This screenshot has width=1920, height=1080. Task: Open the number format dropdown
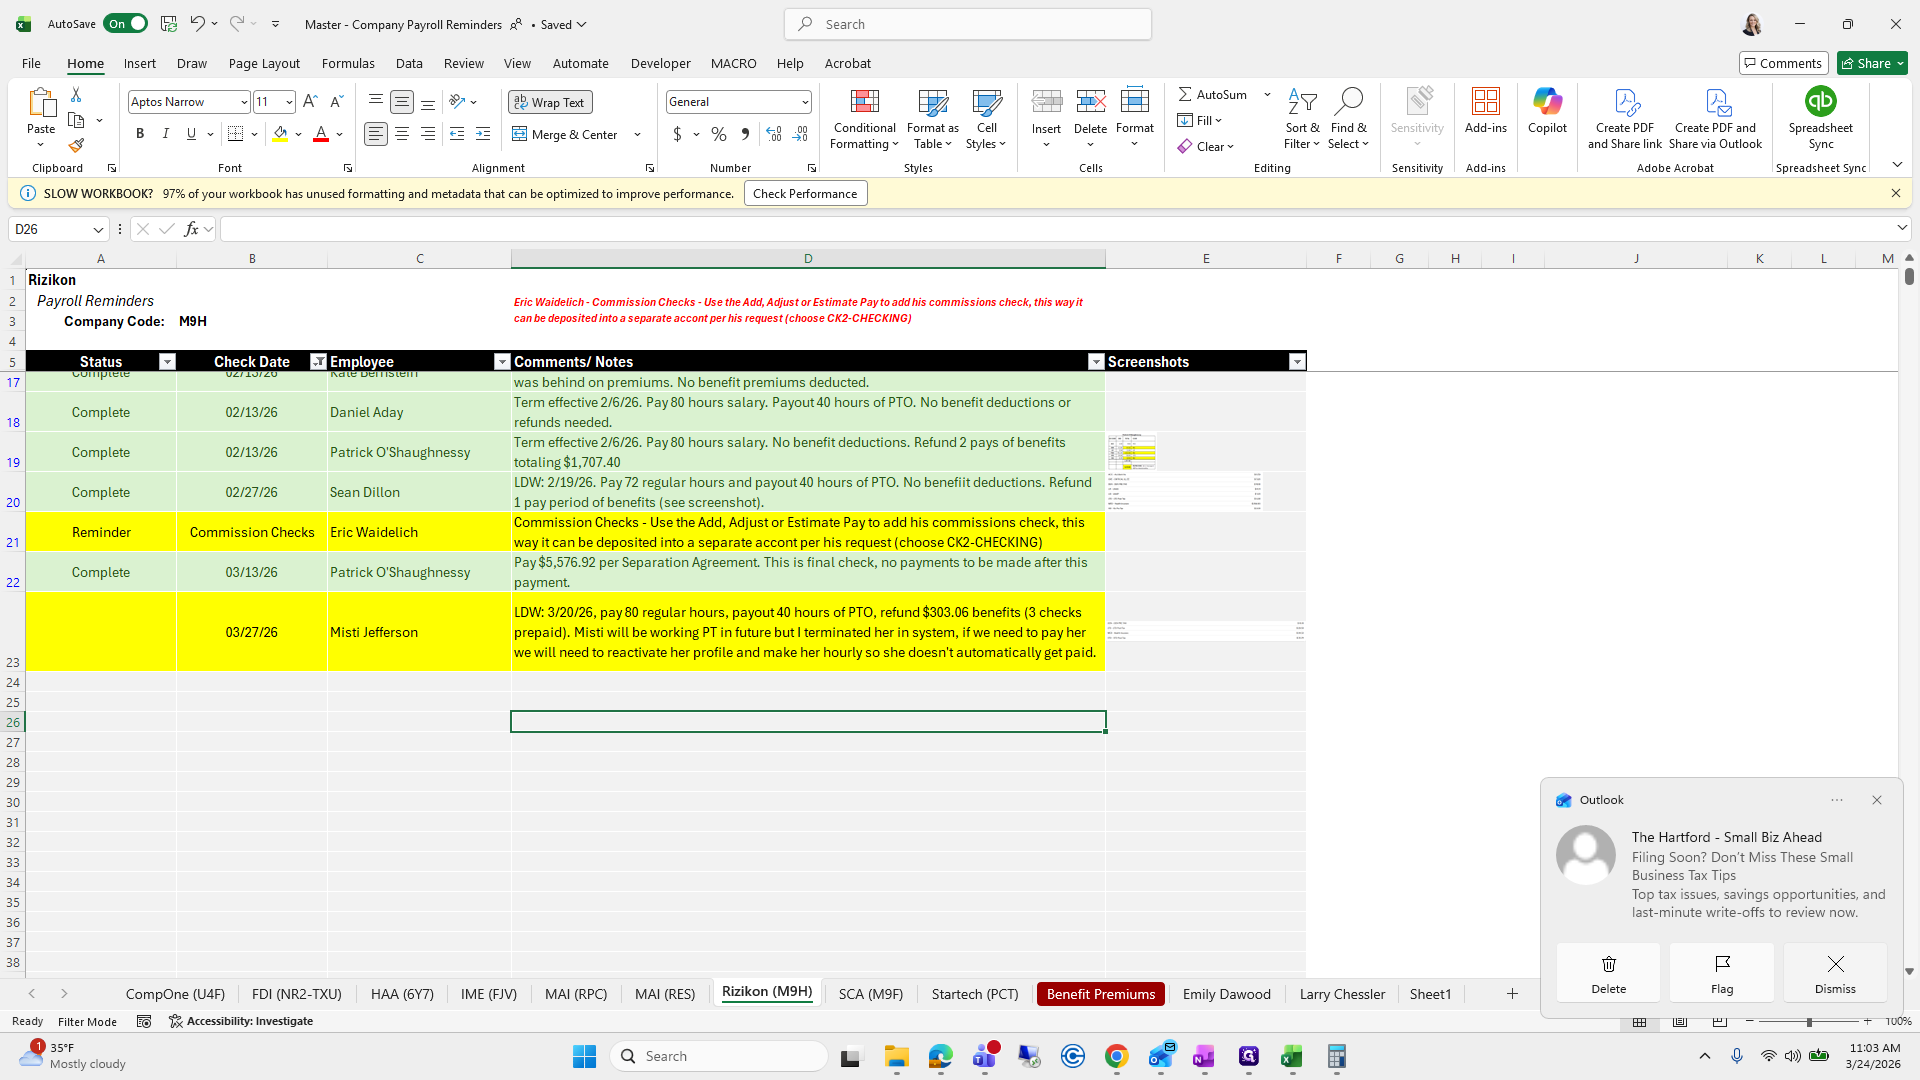804,102
